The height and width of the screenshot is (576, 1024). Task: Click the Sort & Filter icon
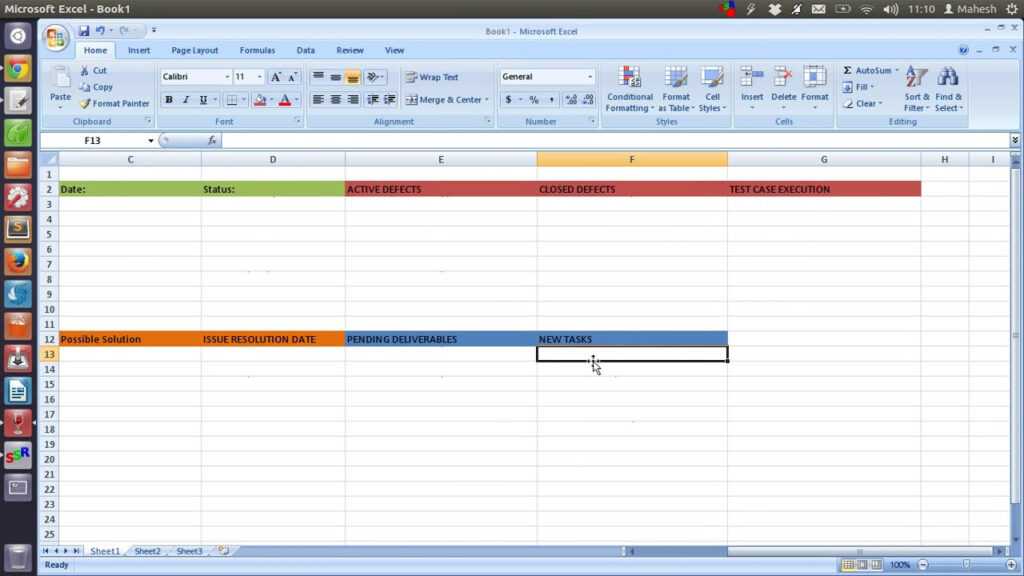point(916,88)
